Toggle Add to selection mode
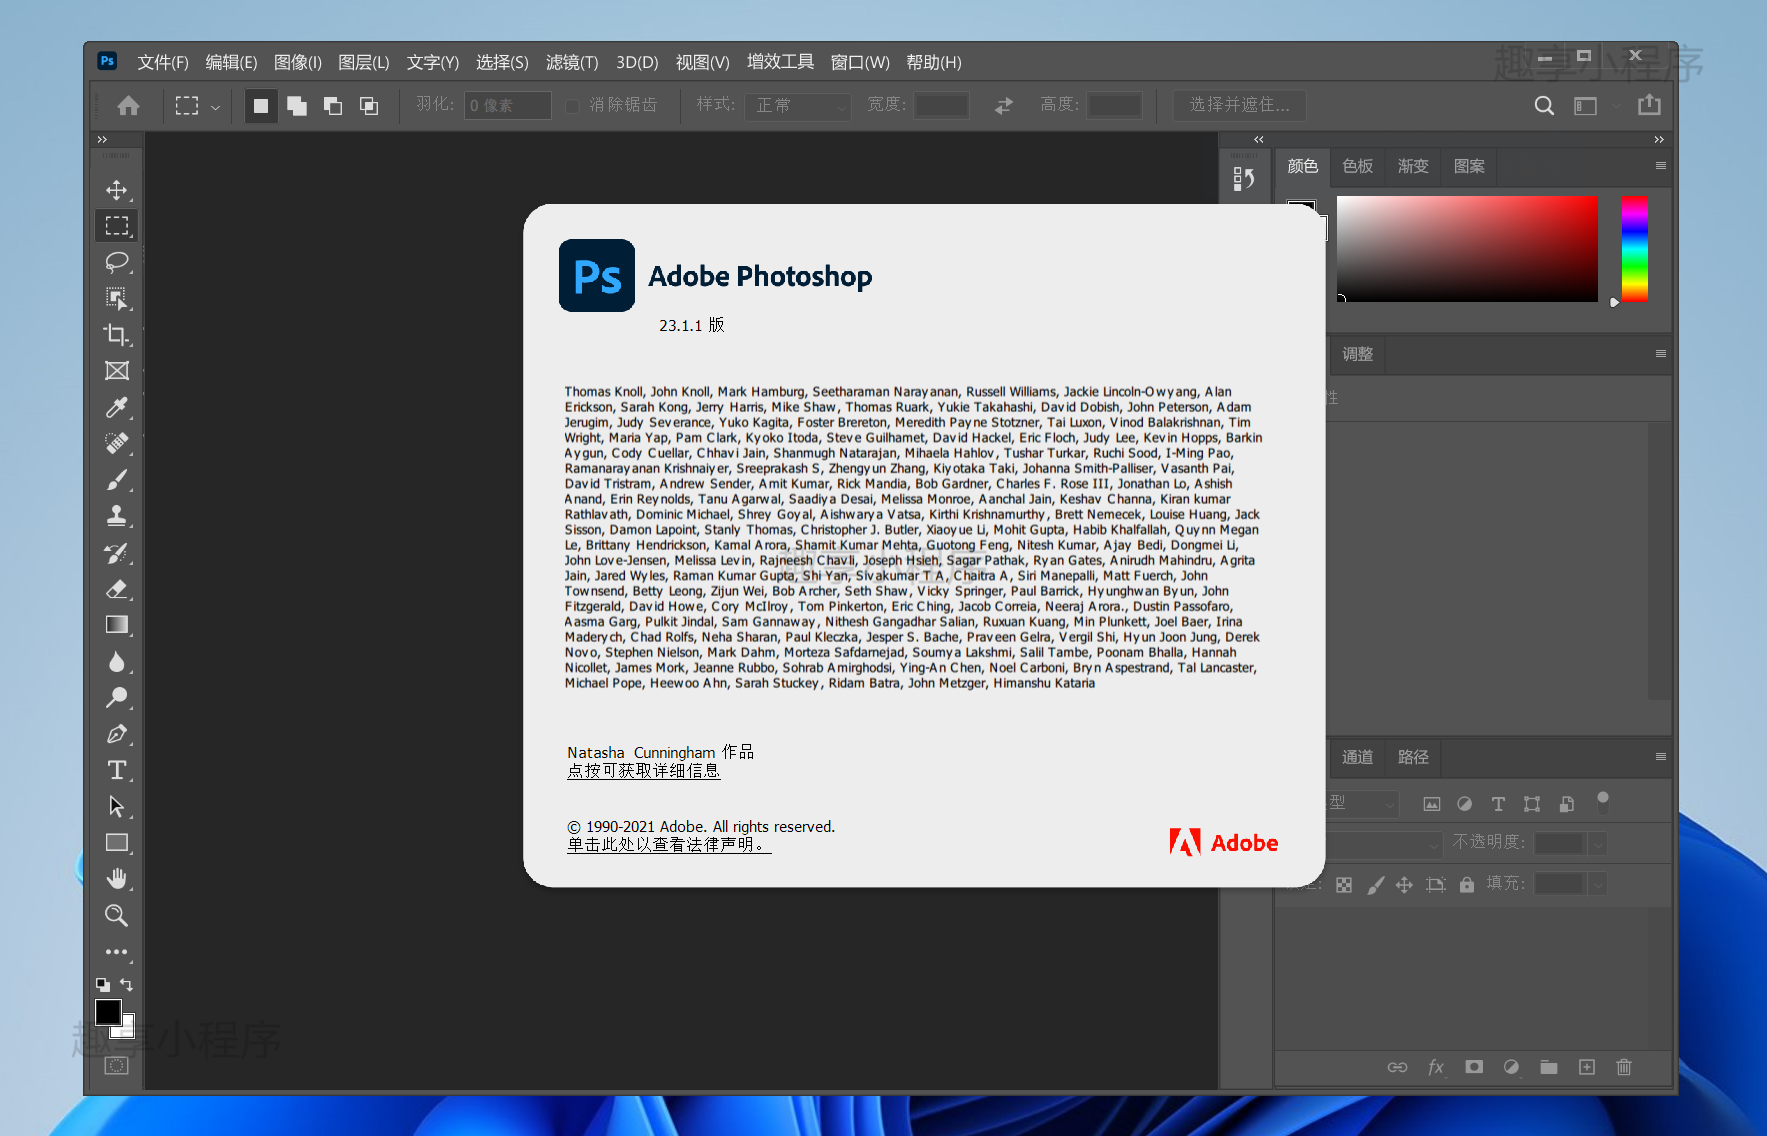 297,105
